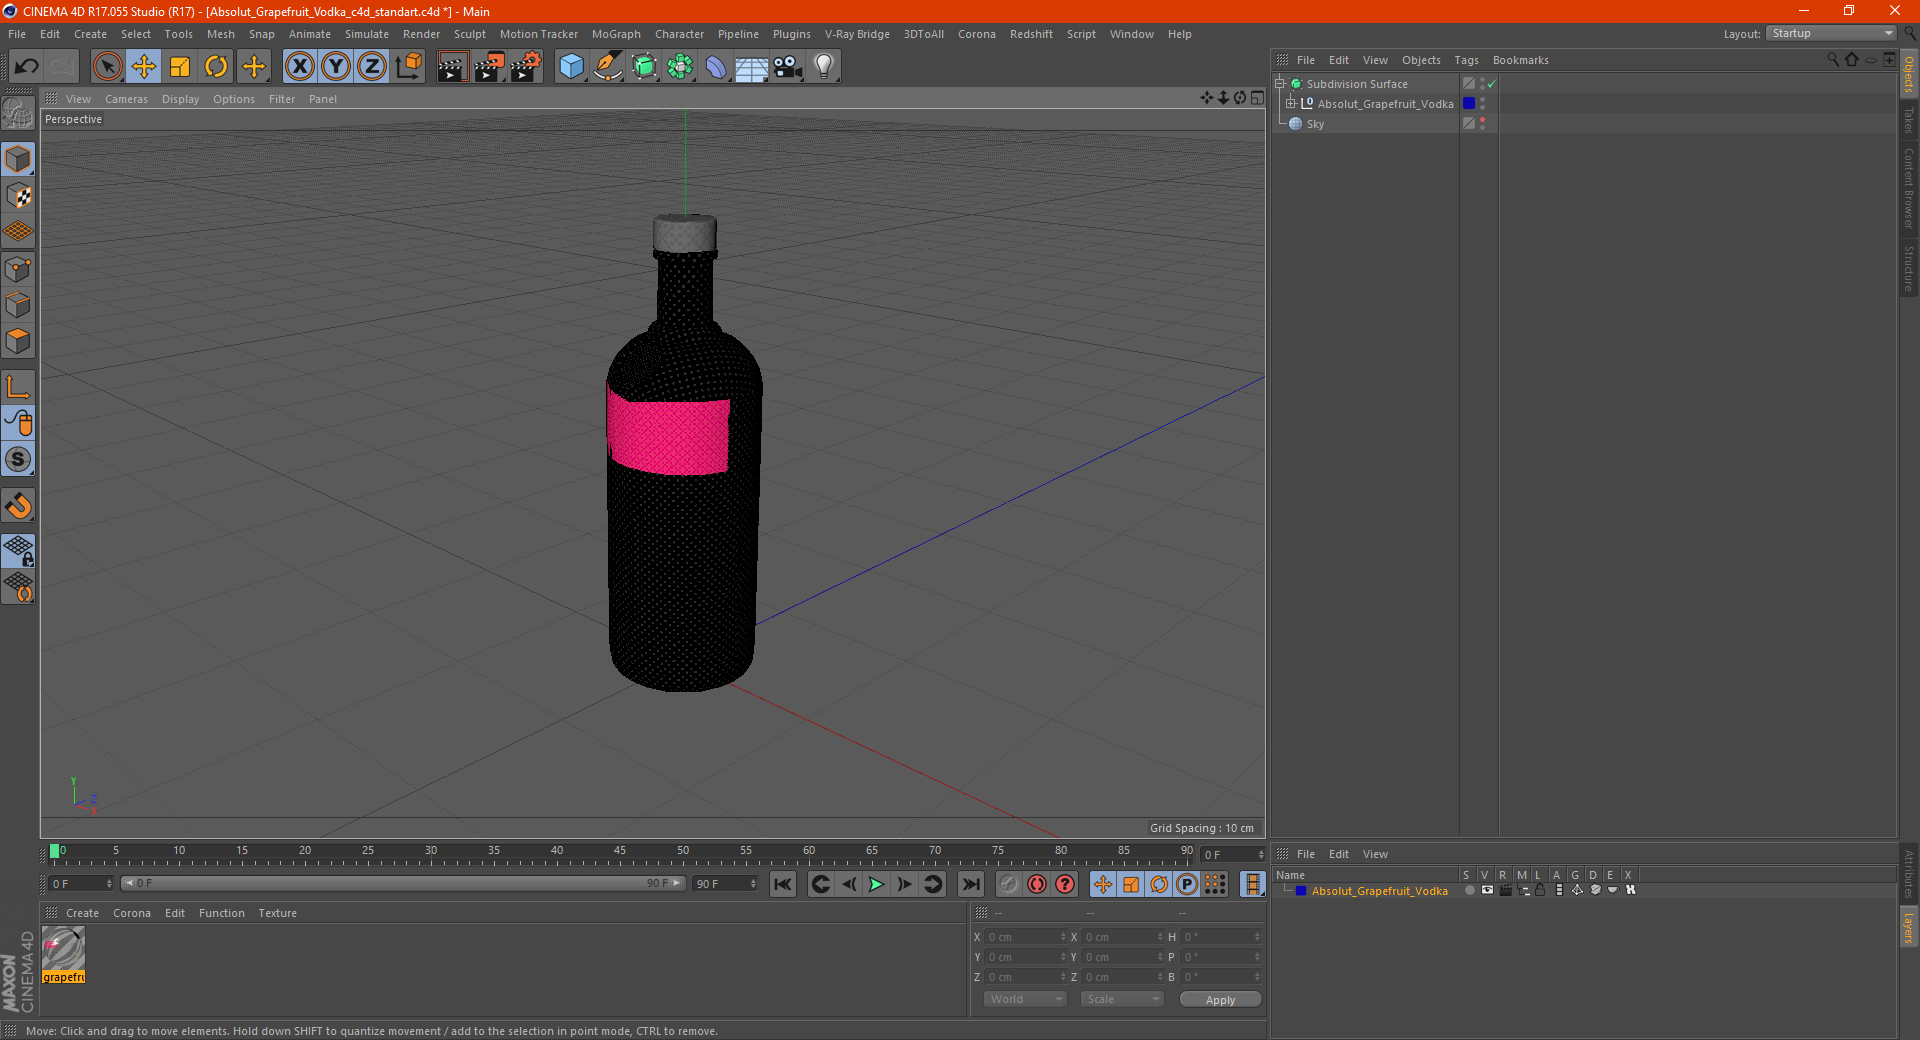Viewport: 1920px width, 1040px height.
Task: Toggle X axis lock
Action: (x=299, y=67)
